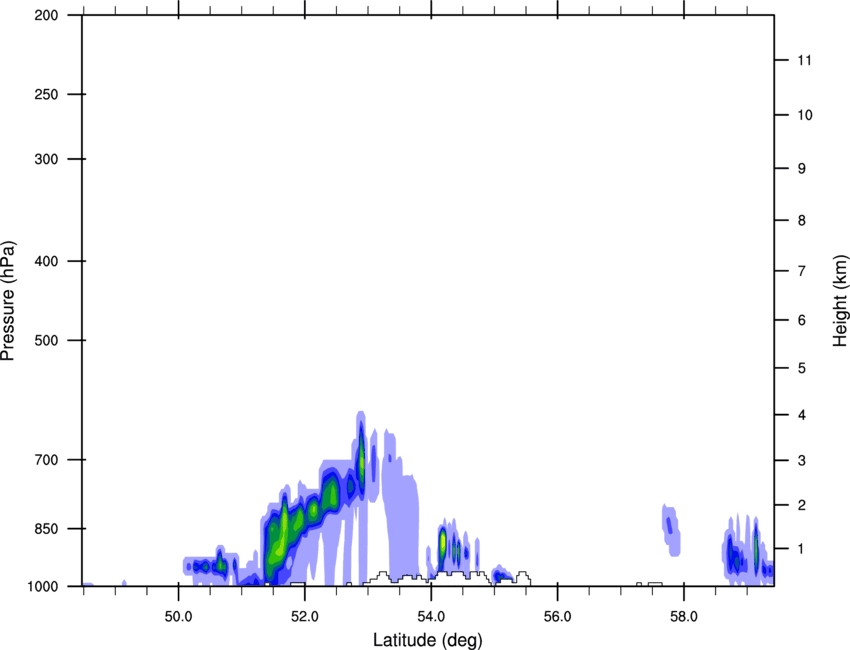The width and height of the screenshot is (850, 650).
Task: Pick the 6 km height label
Action: [x=802, y=320]
